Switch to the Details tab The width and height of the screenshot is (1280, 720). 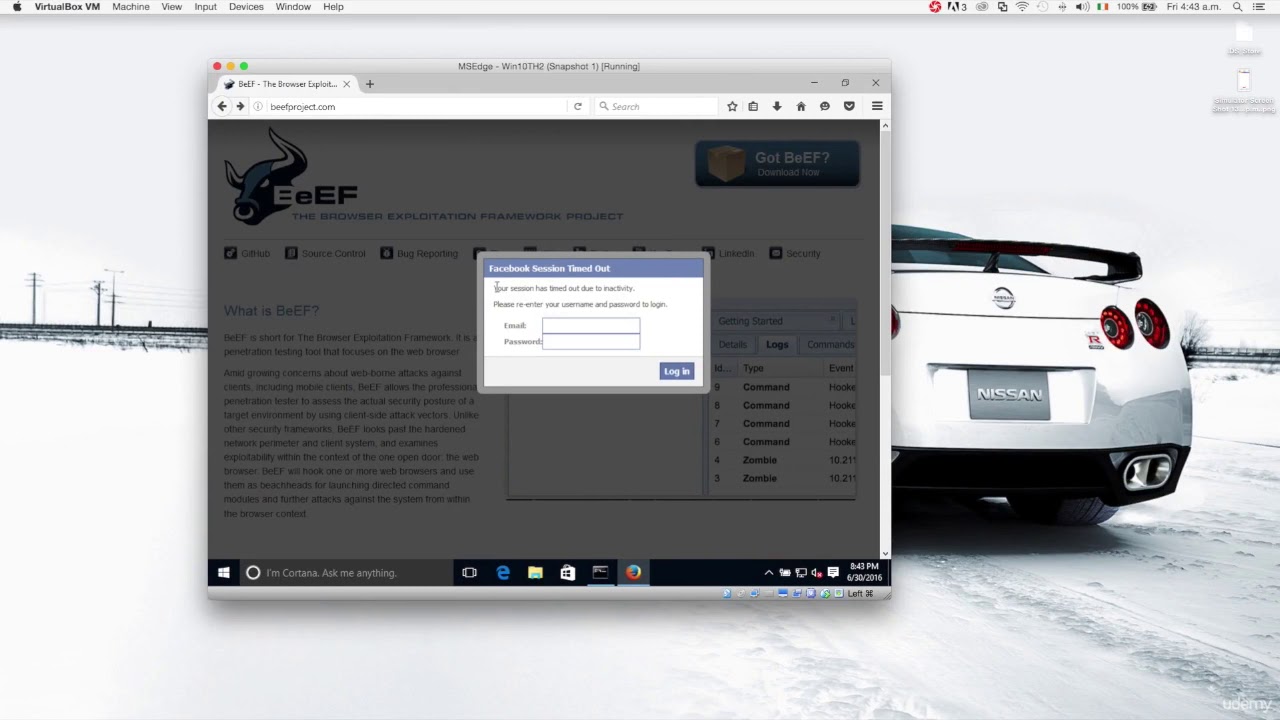[732, 344]
